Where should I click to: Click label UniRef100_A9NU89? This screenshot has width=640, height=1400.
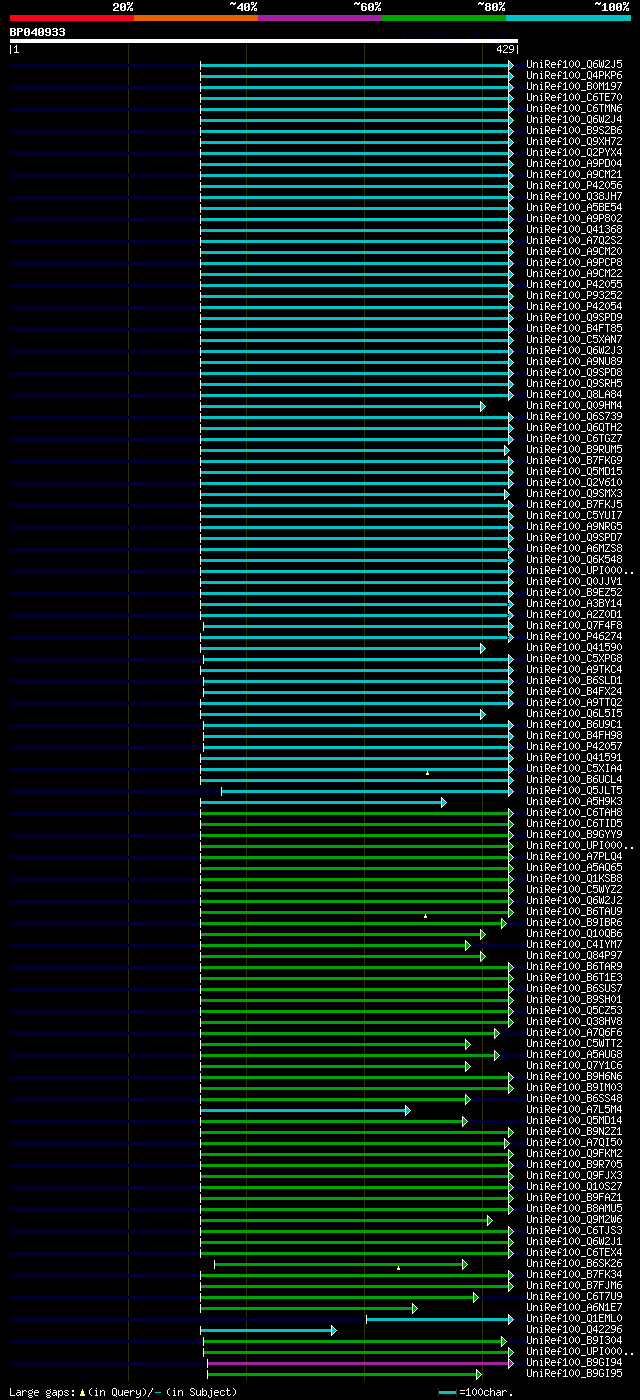tap(574, 361)
